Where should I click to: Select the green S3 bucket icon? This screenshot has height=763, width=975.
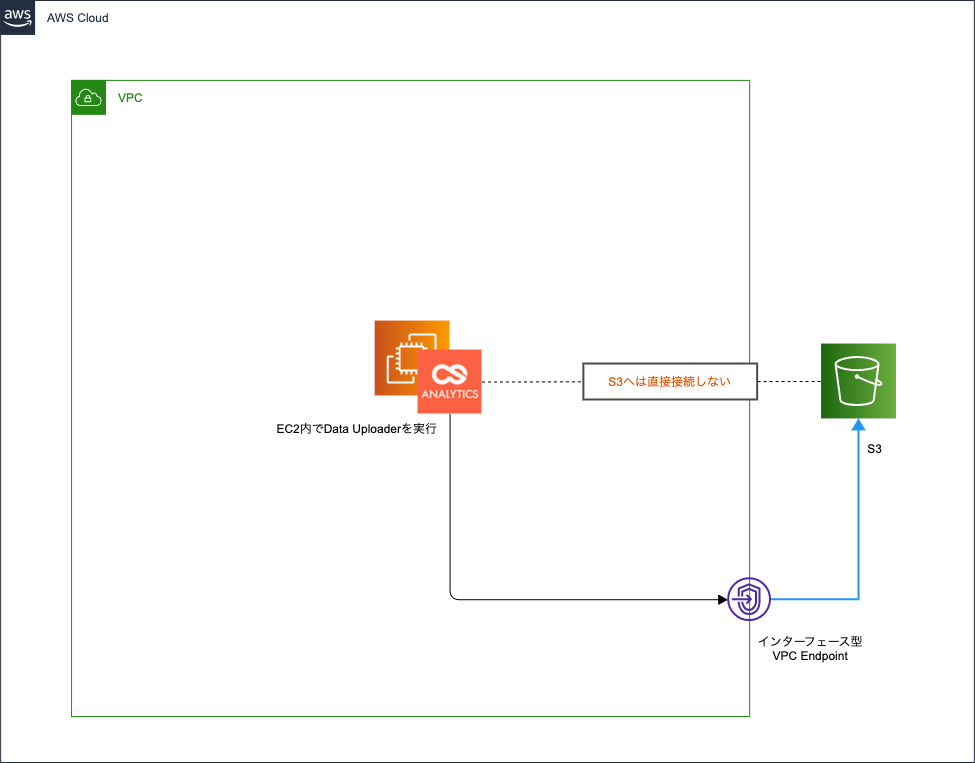click(858, 380)
